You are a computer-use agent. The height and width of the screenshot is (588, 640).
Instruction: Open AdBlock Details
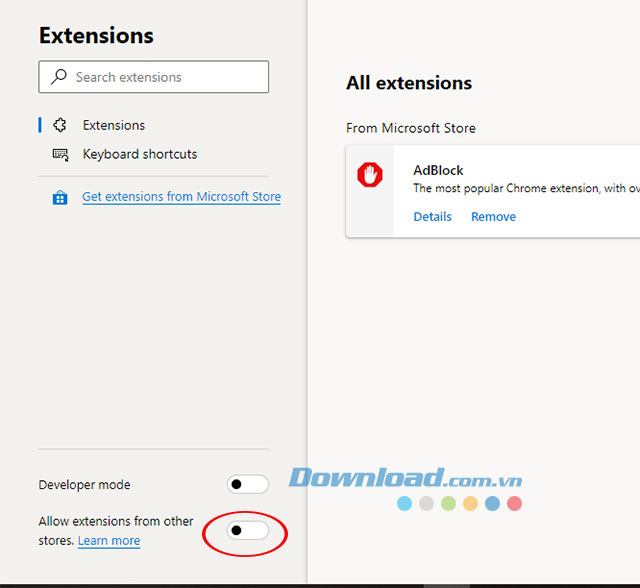tap(433, 217)
